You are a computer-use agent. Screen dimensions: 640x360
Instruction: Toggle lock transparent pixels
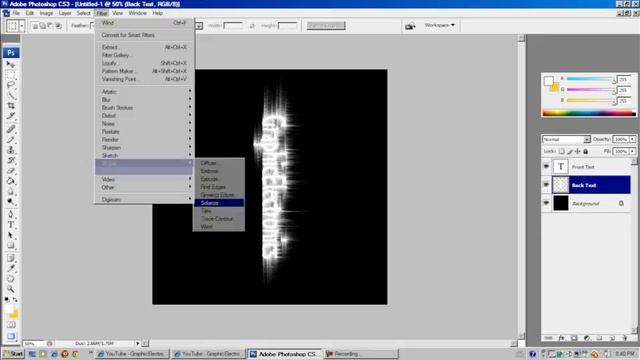pyautogui.click(x=562, y=151)
